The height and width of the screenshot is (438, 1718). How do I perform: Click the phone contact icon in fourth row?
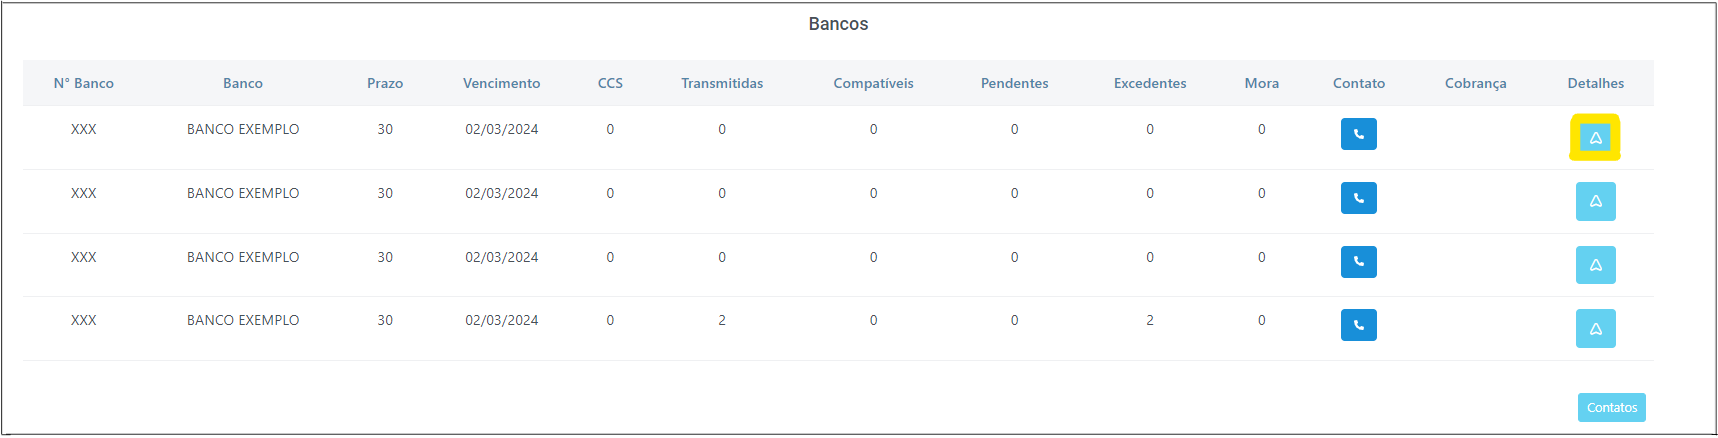point(1358,325)
